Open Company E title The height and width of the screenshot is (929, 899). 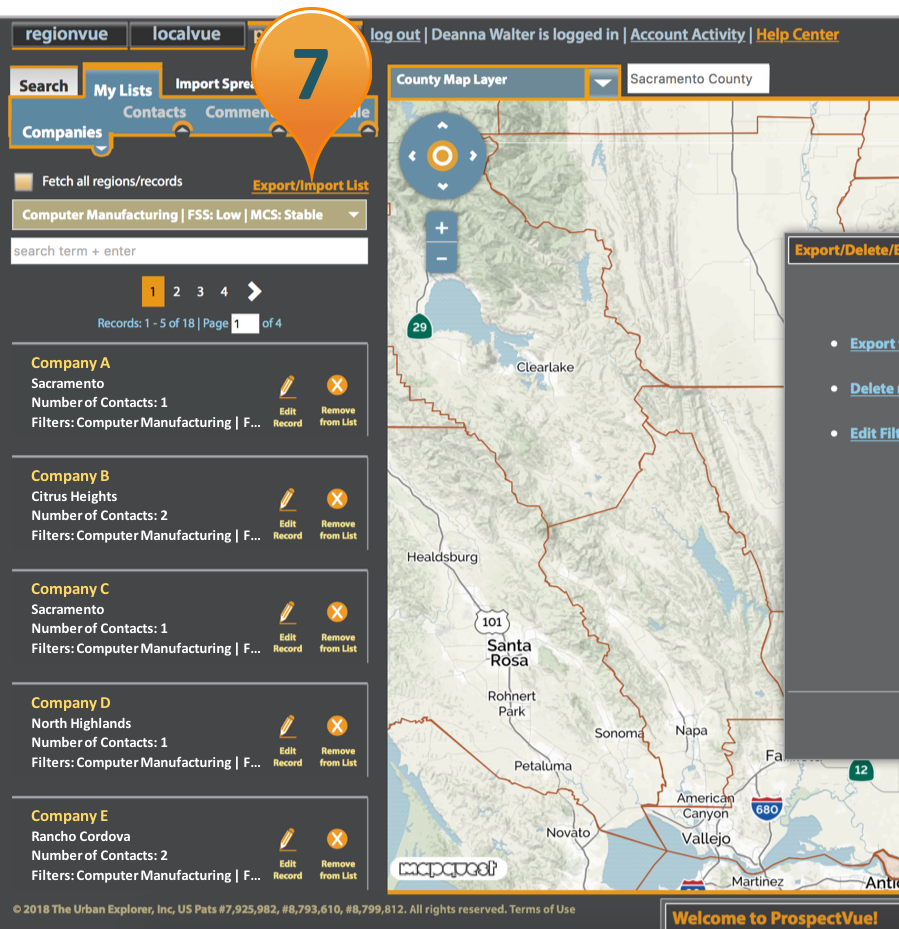click(69, 816)
